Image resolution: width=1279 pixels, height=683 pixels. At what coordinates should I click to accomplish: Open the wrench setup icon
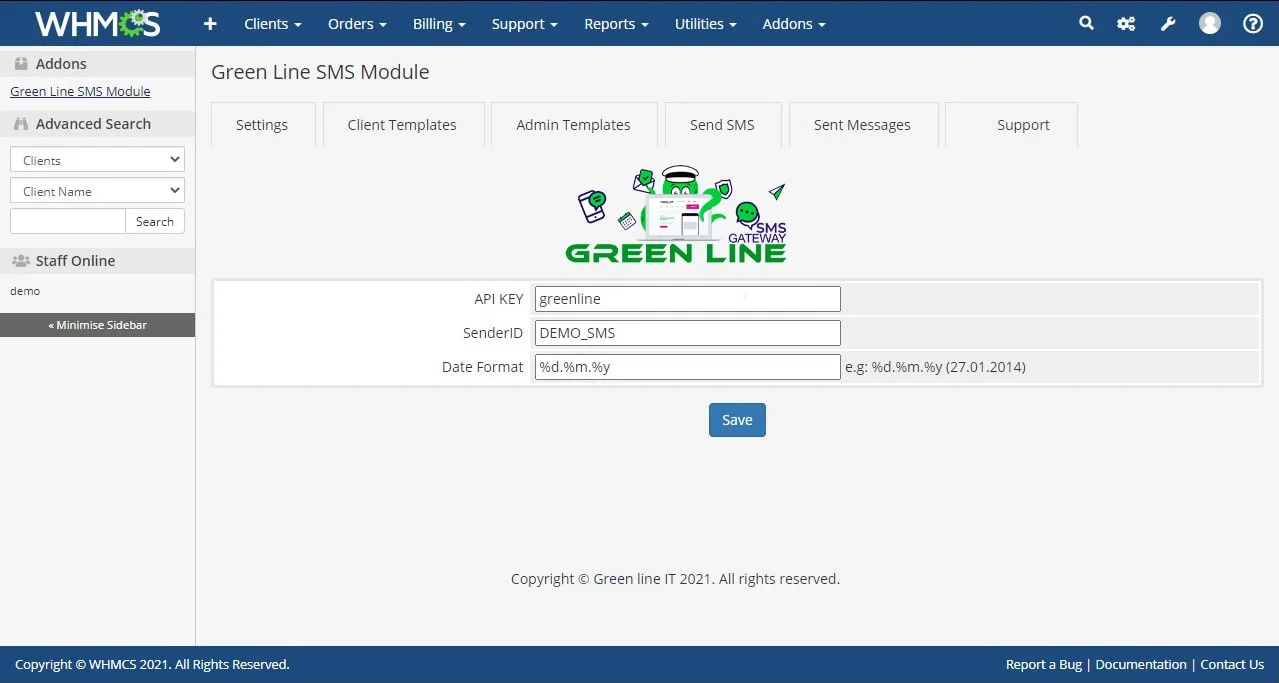tap(1167, 24)
